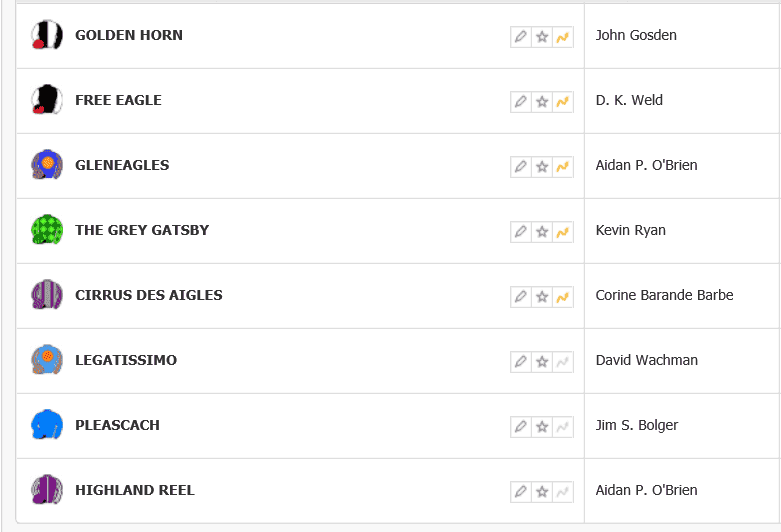Click the Pleascach blue silks image
The height and width of the screenshot is (532, 781).
(46, 425)
